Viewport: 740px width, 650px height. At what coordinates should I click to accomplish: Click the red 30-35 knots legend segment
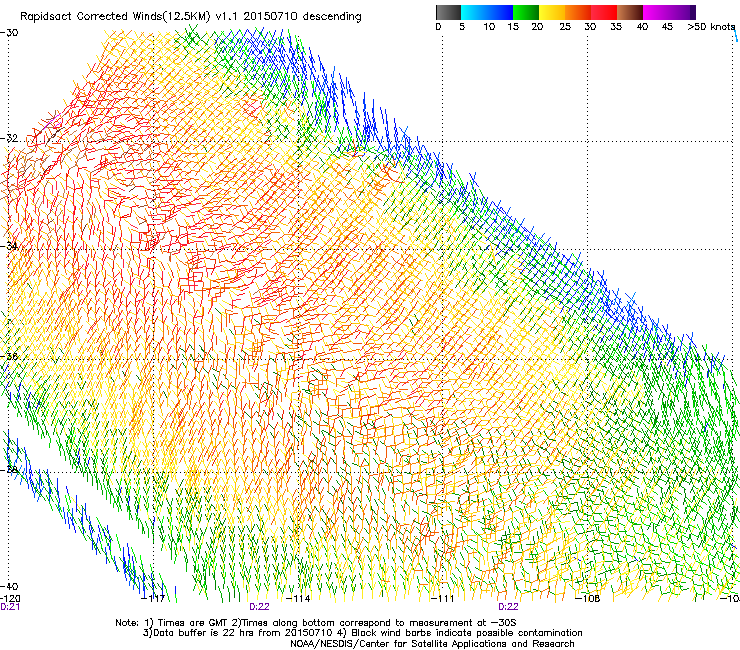click(604, 12)
